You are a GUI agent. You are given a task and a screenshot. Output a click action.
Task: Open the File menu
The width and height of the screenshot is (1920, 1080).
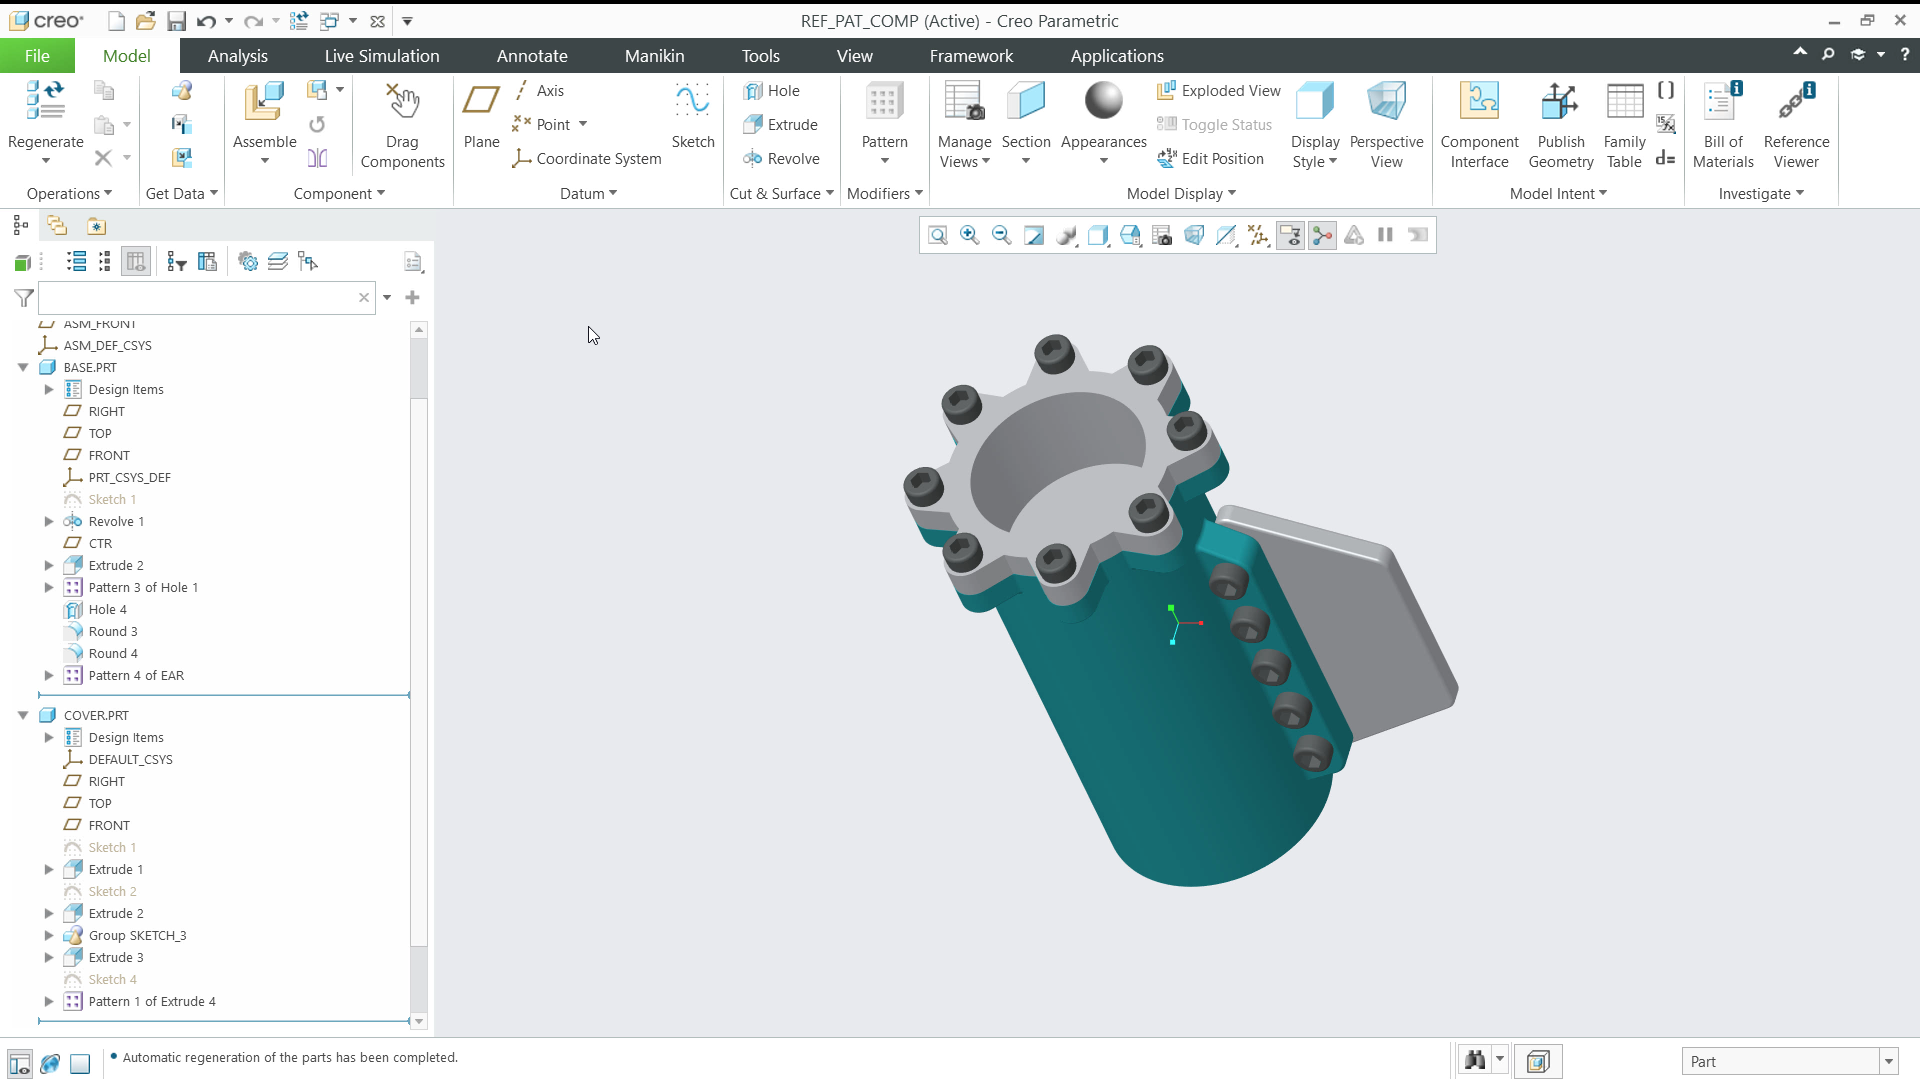pos(37,56)
